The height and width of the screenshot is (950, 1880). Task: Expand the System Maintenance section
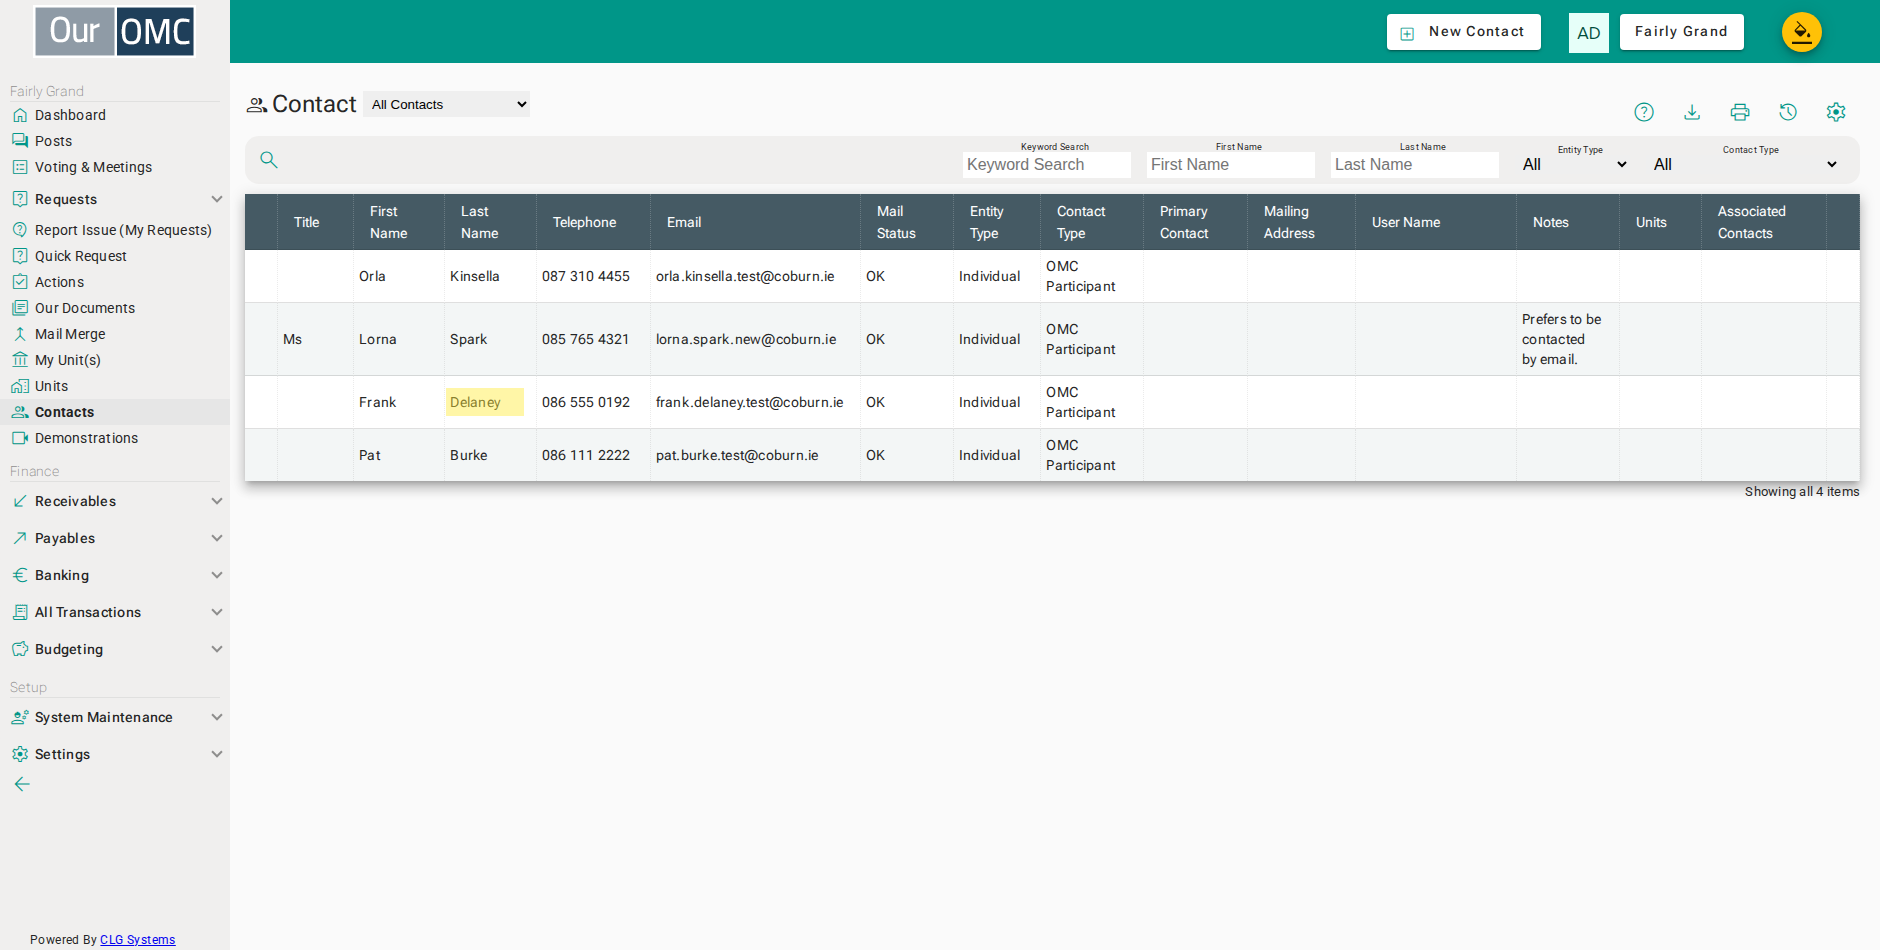[x=115, y=717]
